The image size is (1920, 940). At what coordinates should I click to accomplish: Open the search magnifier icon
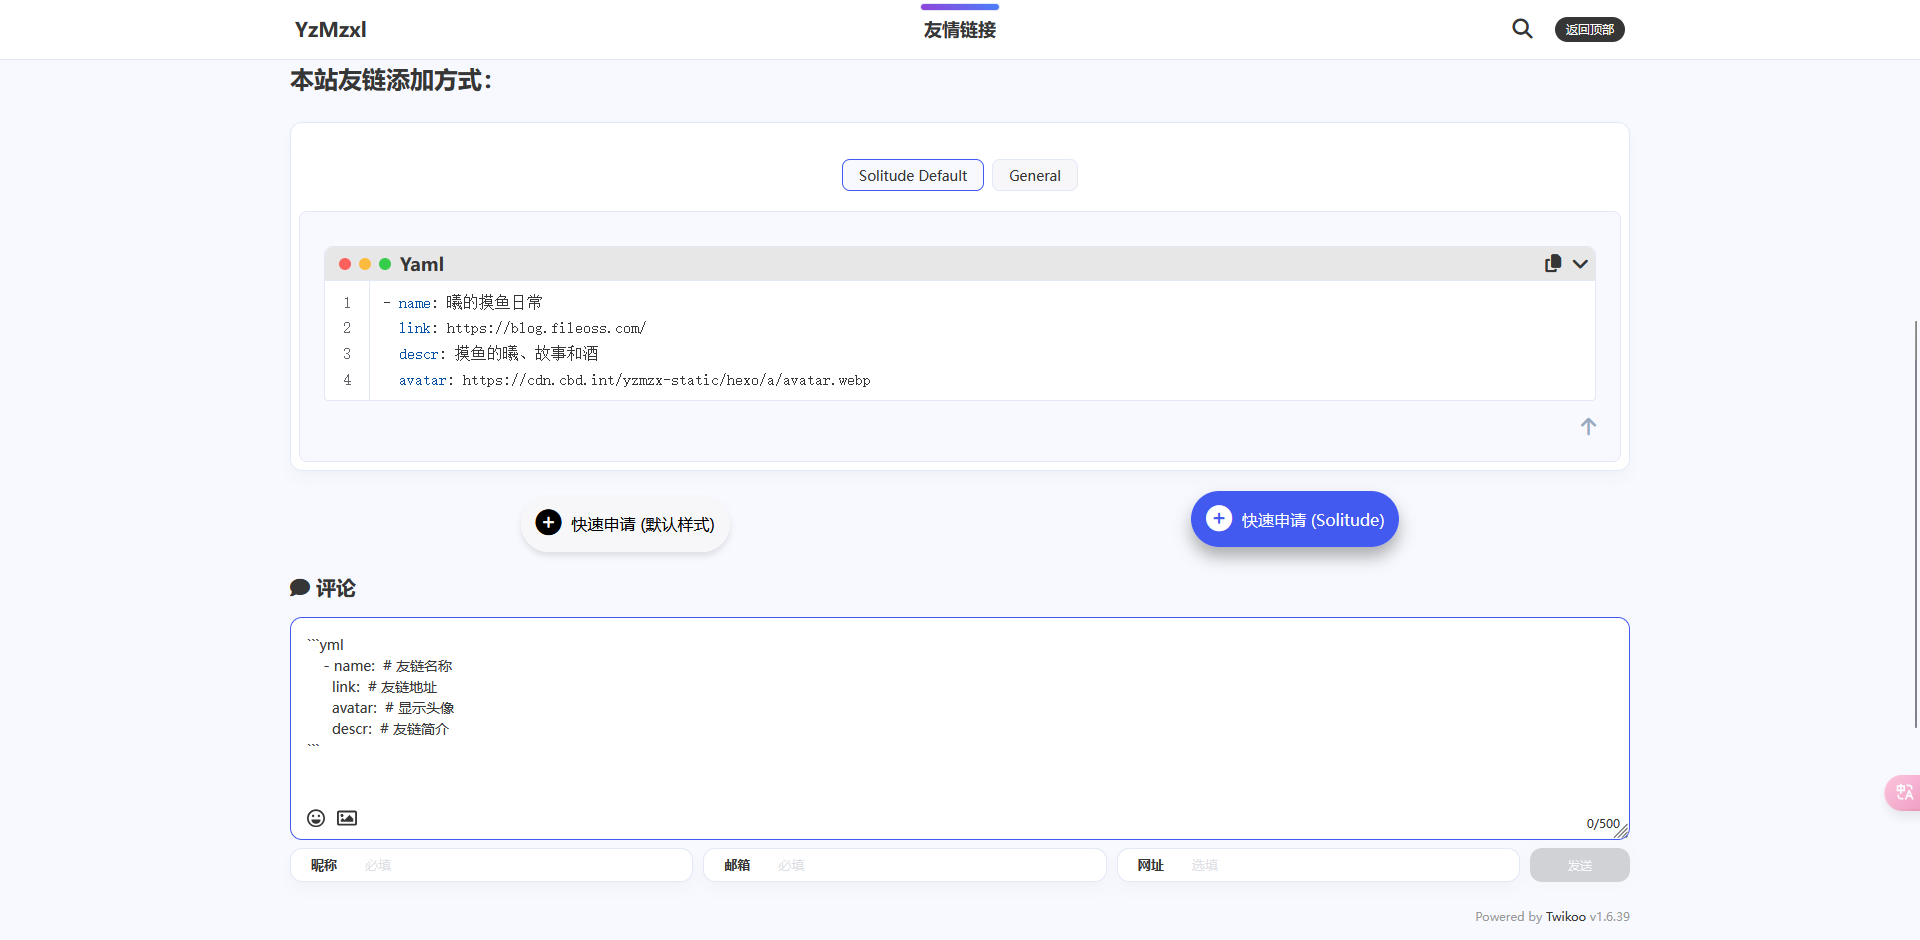[1522, 29]
